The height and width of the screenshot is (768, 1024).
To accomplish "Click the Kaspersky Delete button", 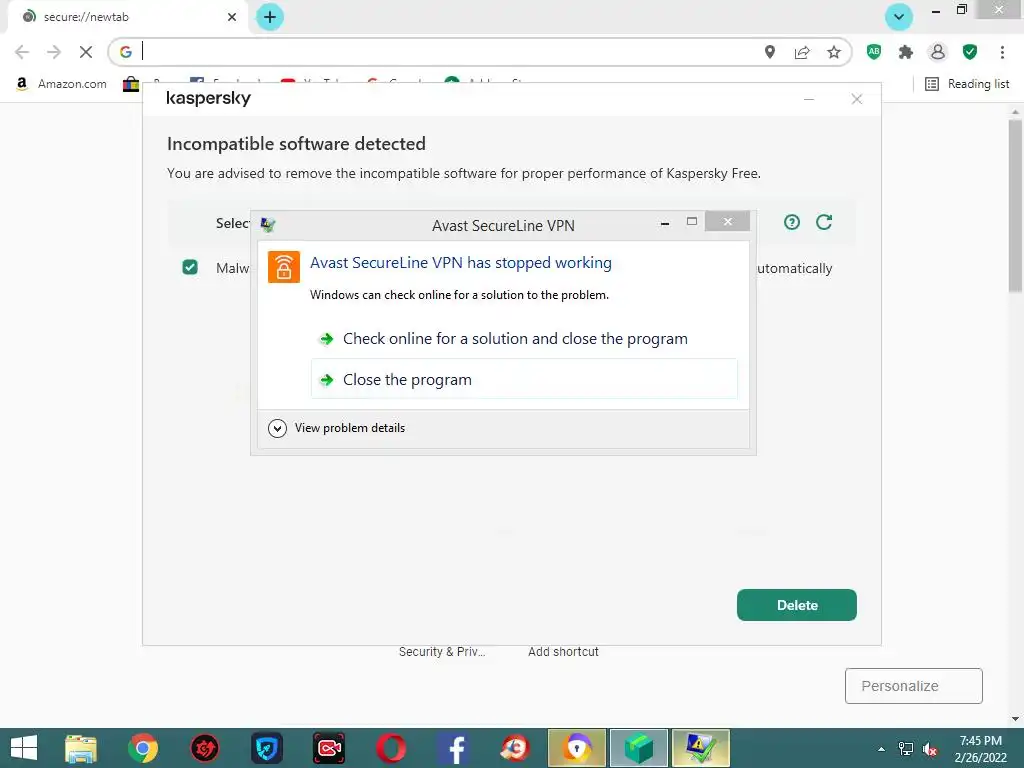I will 797,605.
